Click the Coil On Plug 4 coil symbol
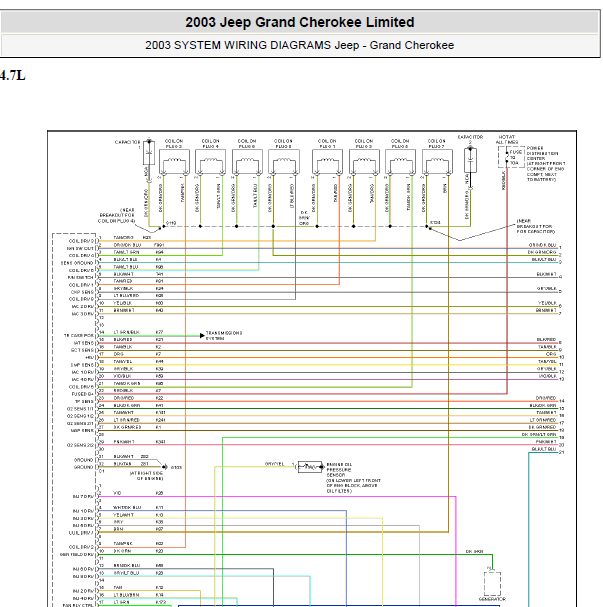The height and width of the screenshot is (607, 603). coord(211,162)
